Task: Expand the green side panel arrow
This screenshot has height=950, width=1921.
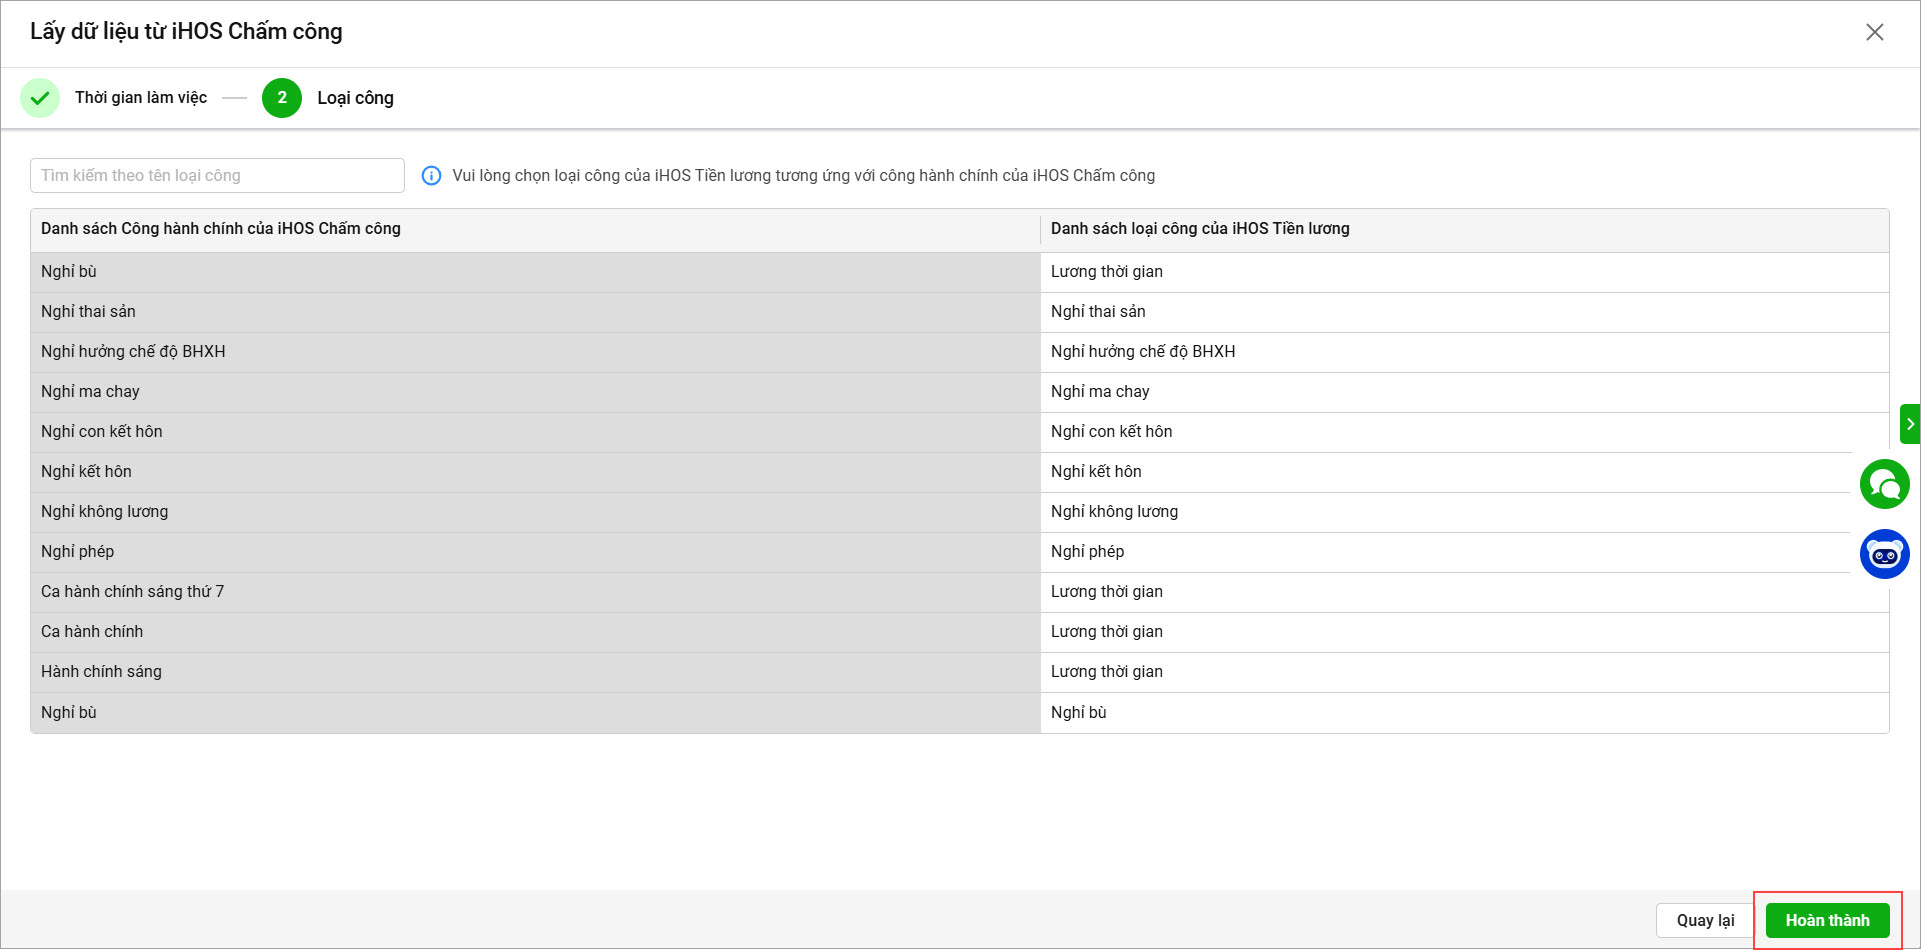Action: [x=1909, y=424]
